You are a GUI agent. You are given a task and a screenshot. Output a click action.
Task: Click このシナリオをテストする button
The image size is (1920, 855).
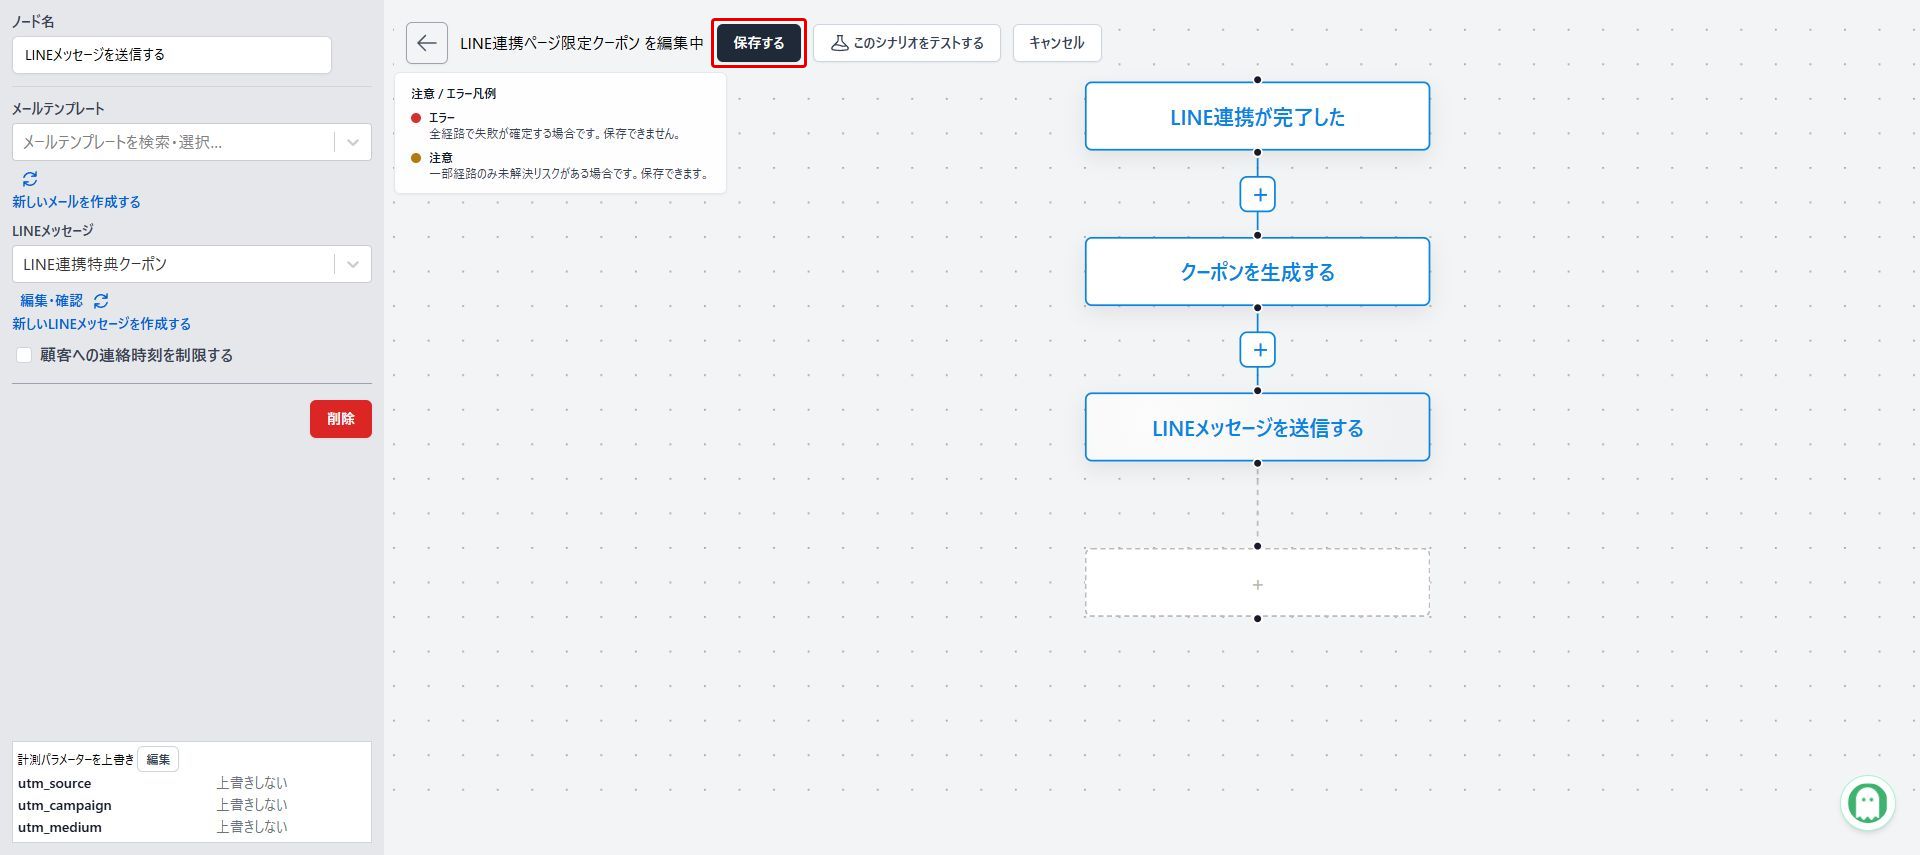[907, 43]
